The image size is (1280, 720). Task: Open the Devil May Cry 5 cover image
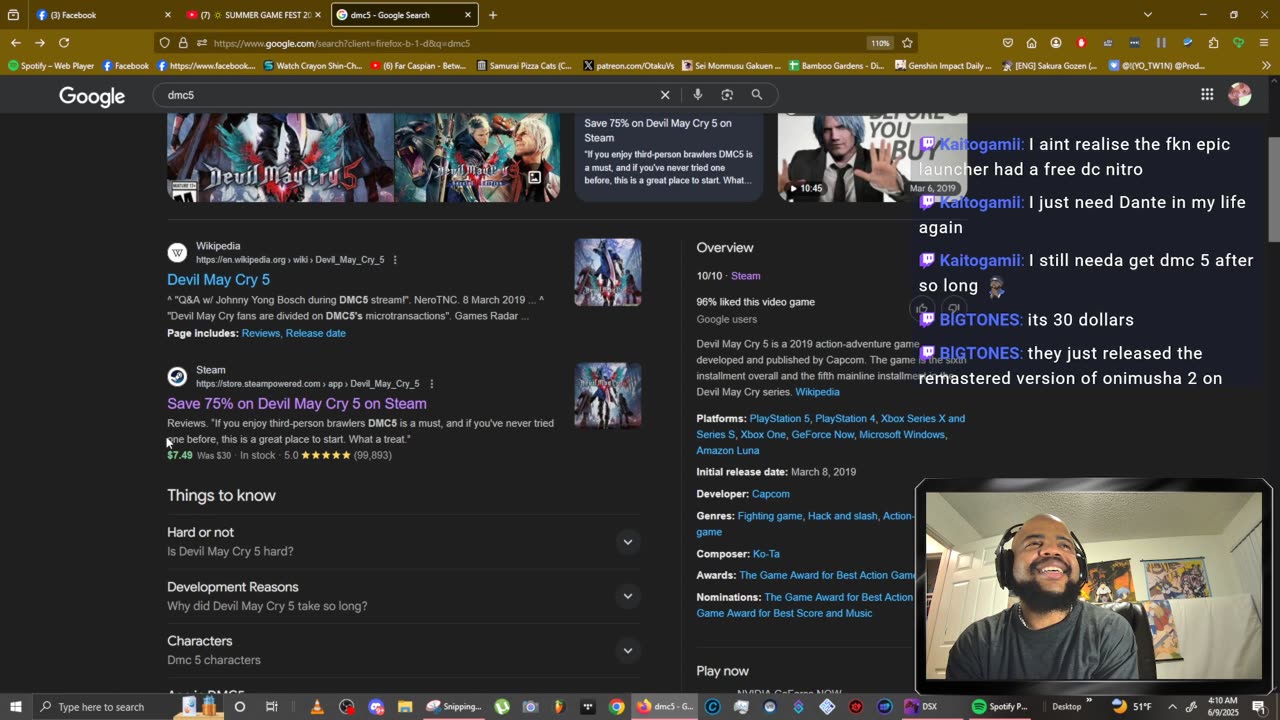coord(280,158)
